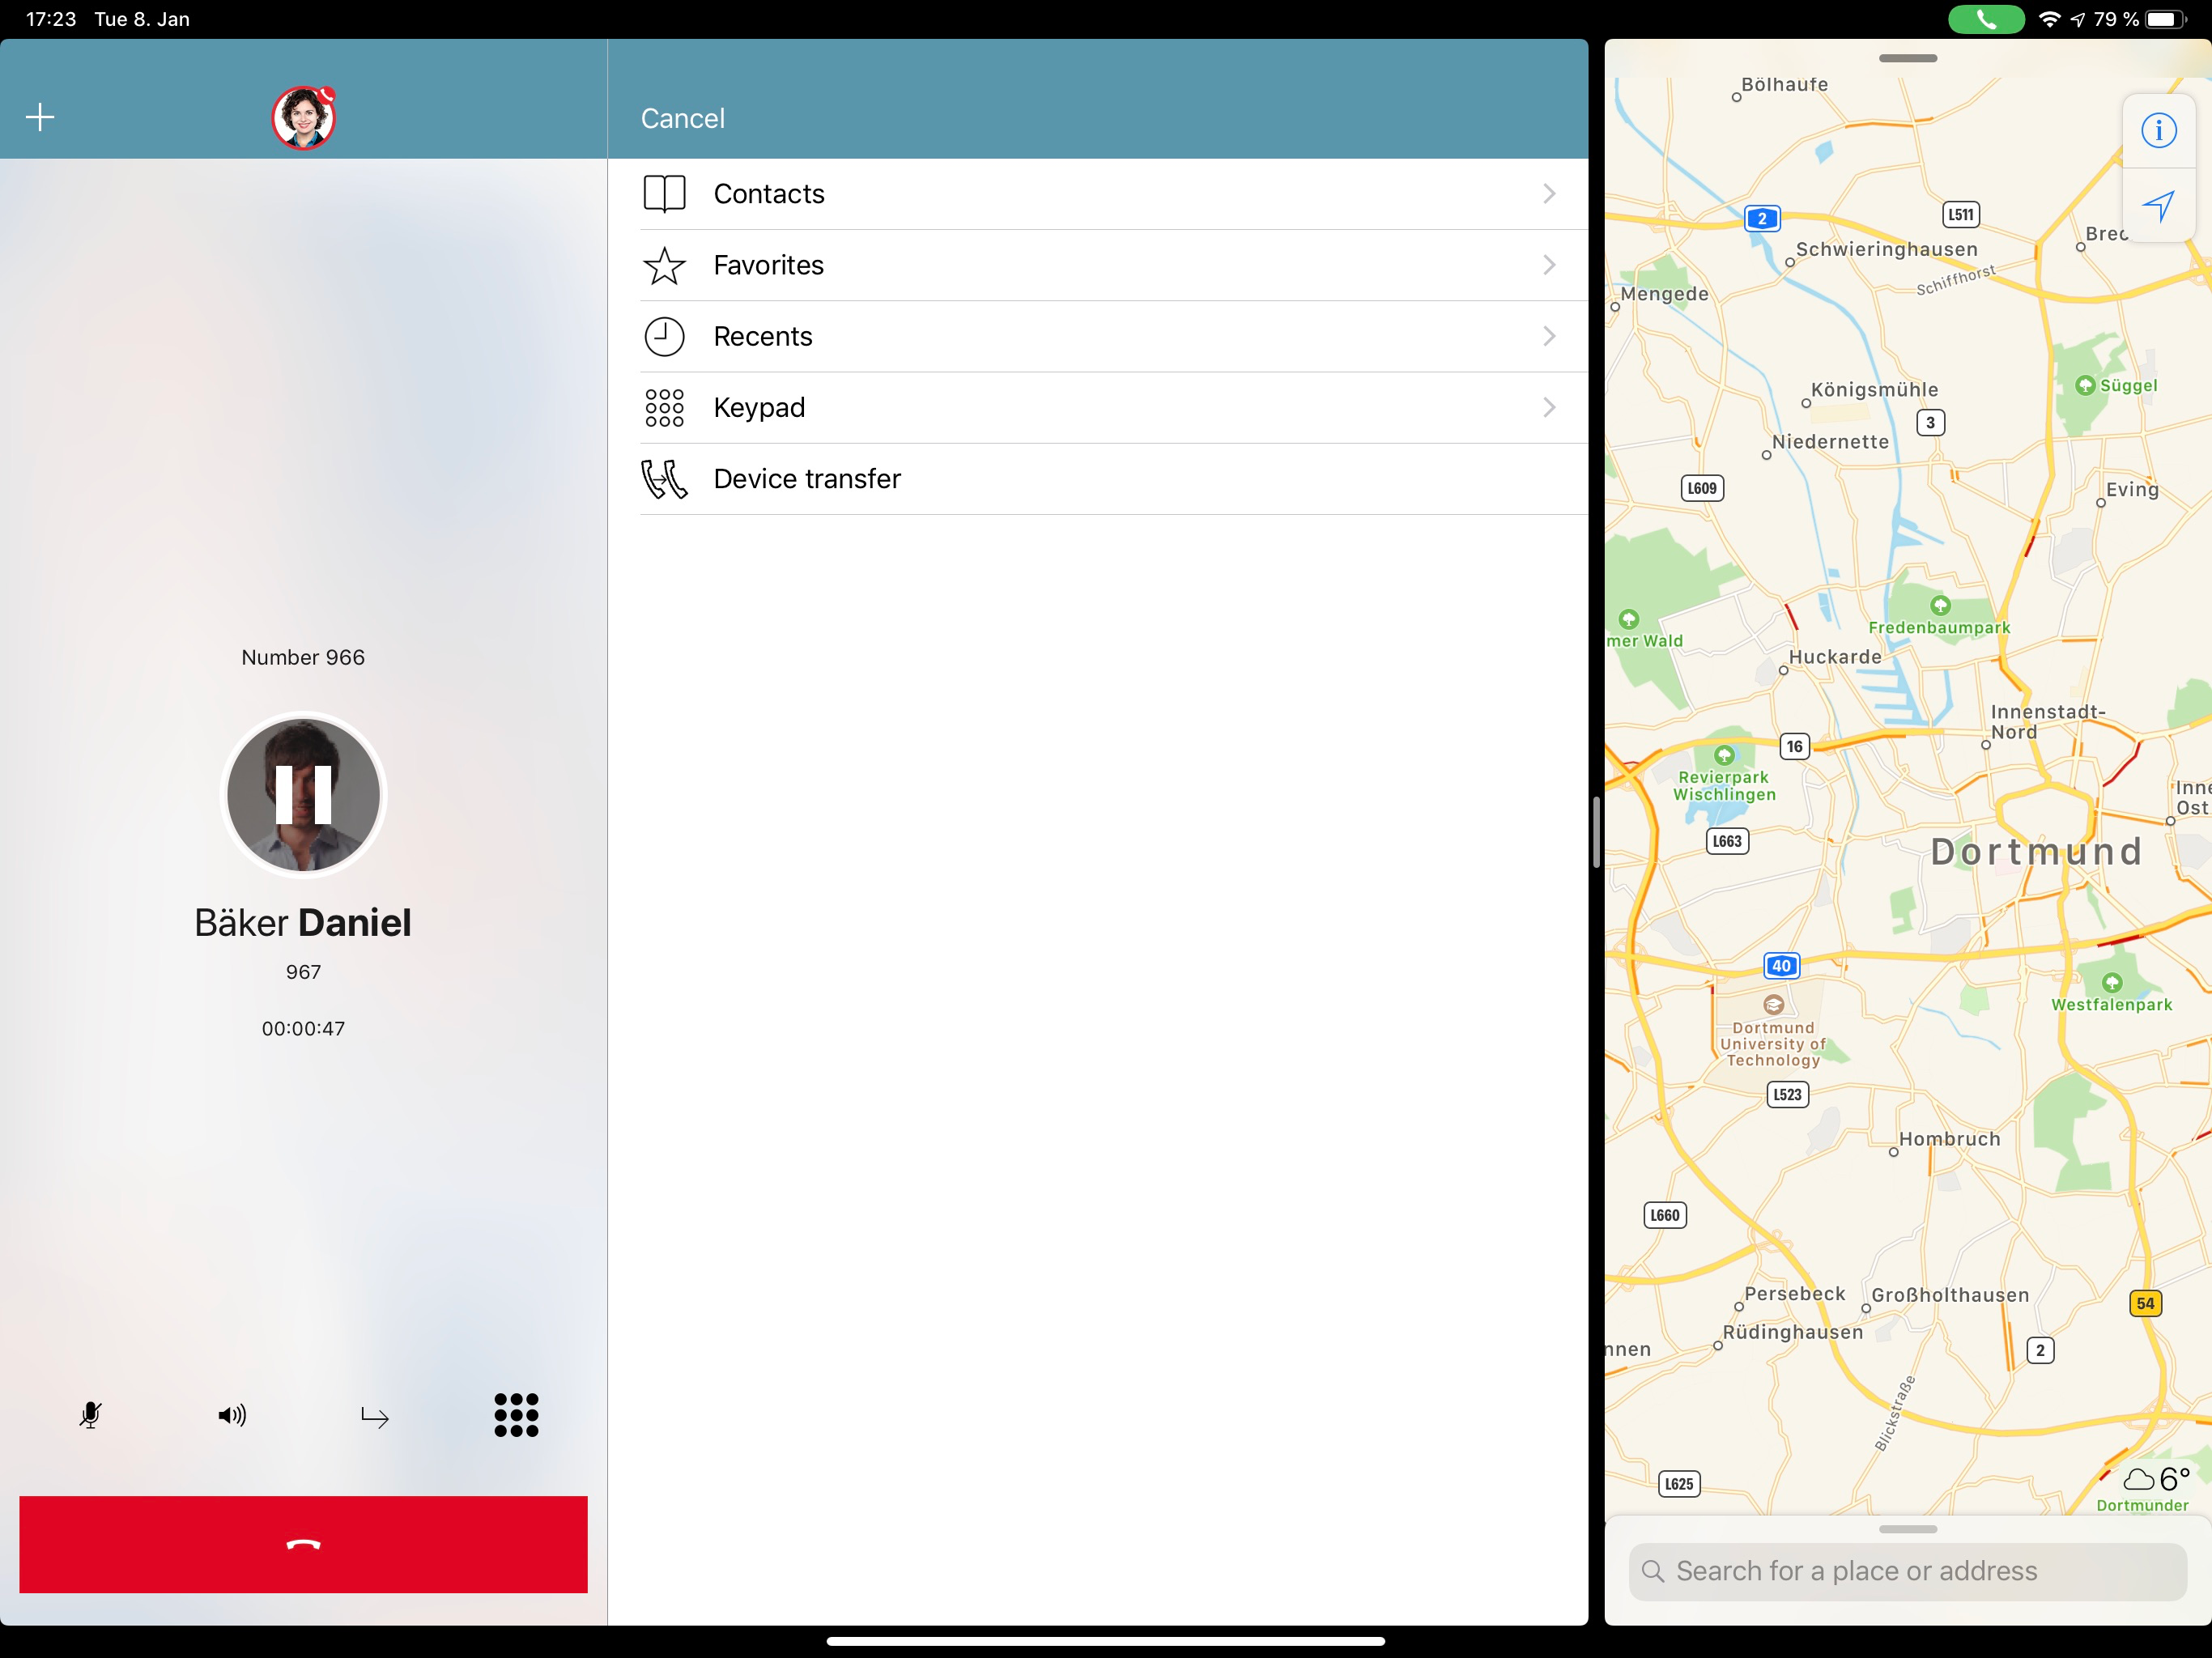Tap the Eving label on the map
This screenshot has height=1658, width=2212.
click(2132, 489)
